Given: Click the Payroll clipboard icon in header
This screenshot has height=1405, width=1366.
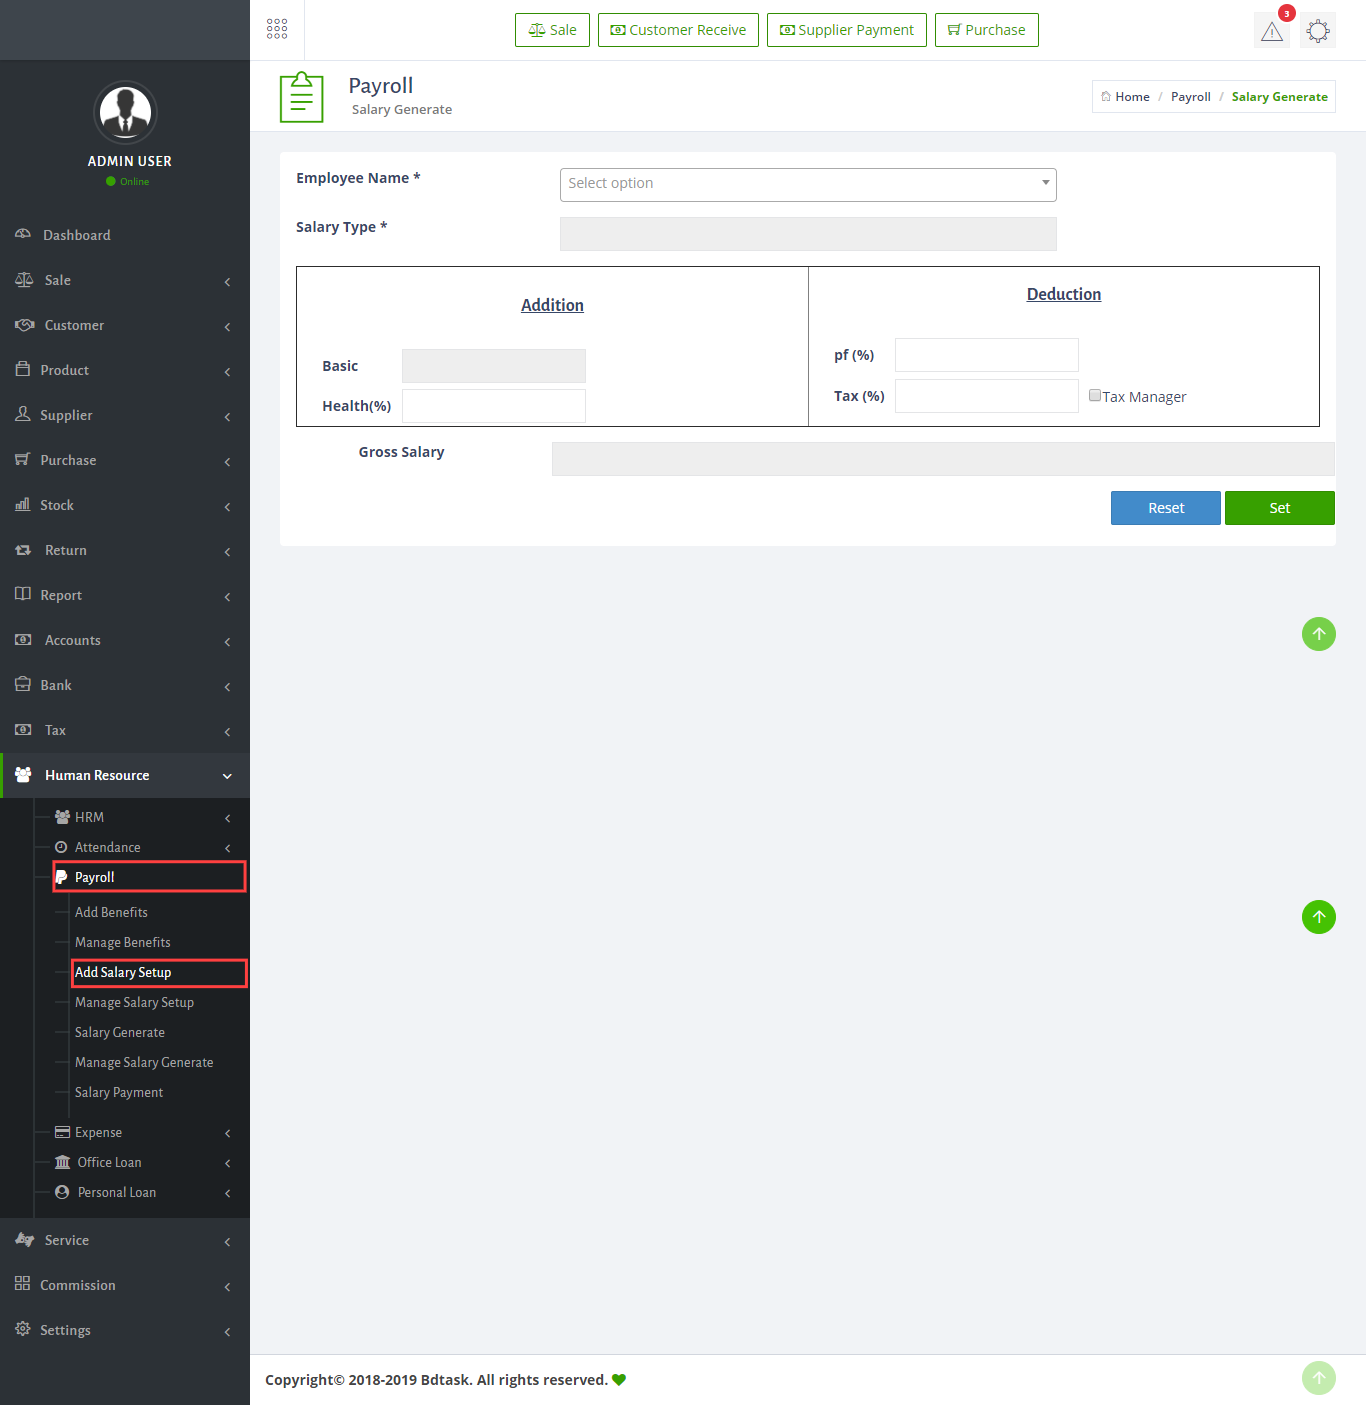Looking at the screenshot, I should (301, 97).
